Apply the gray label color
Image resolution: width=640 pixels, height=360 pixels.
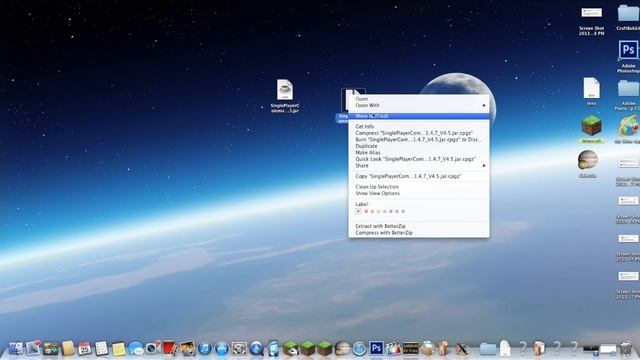(x=403, y=211)
